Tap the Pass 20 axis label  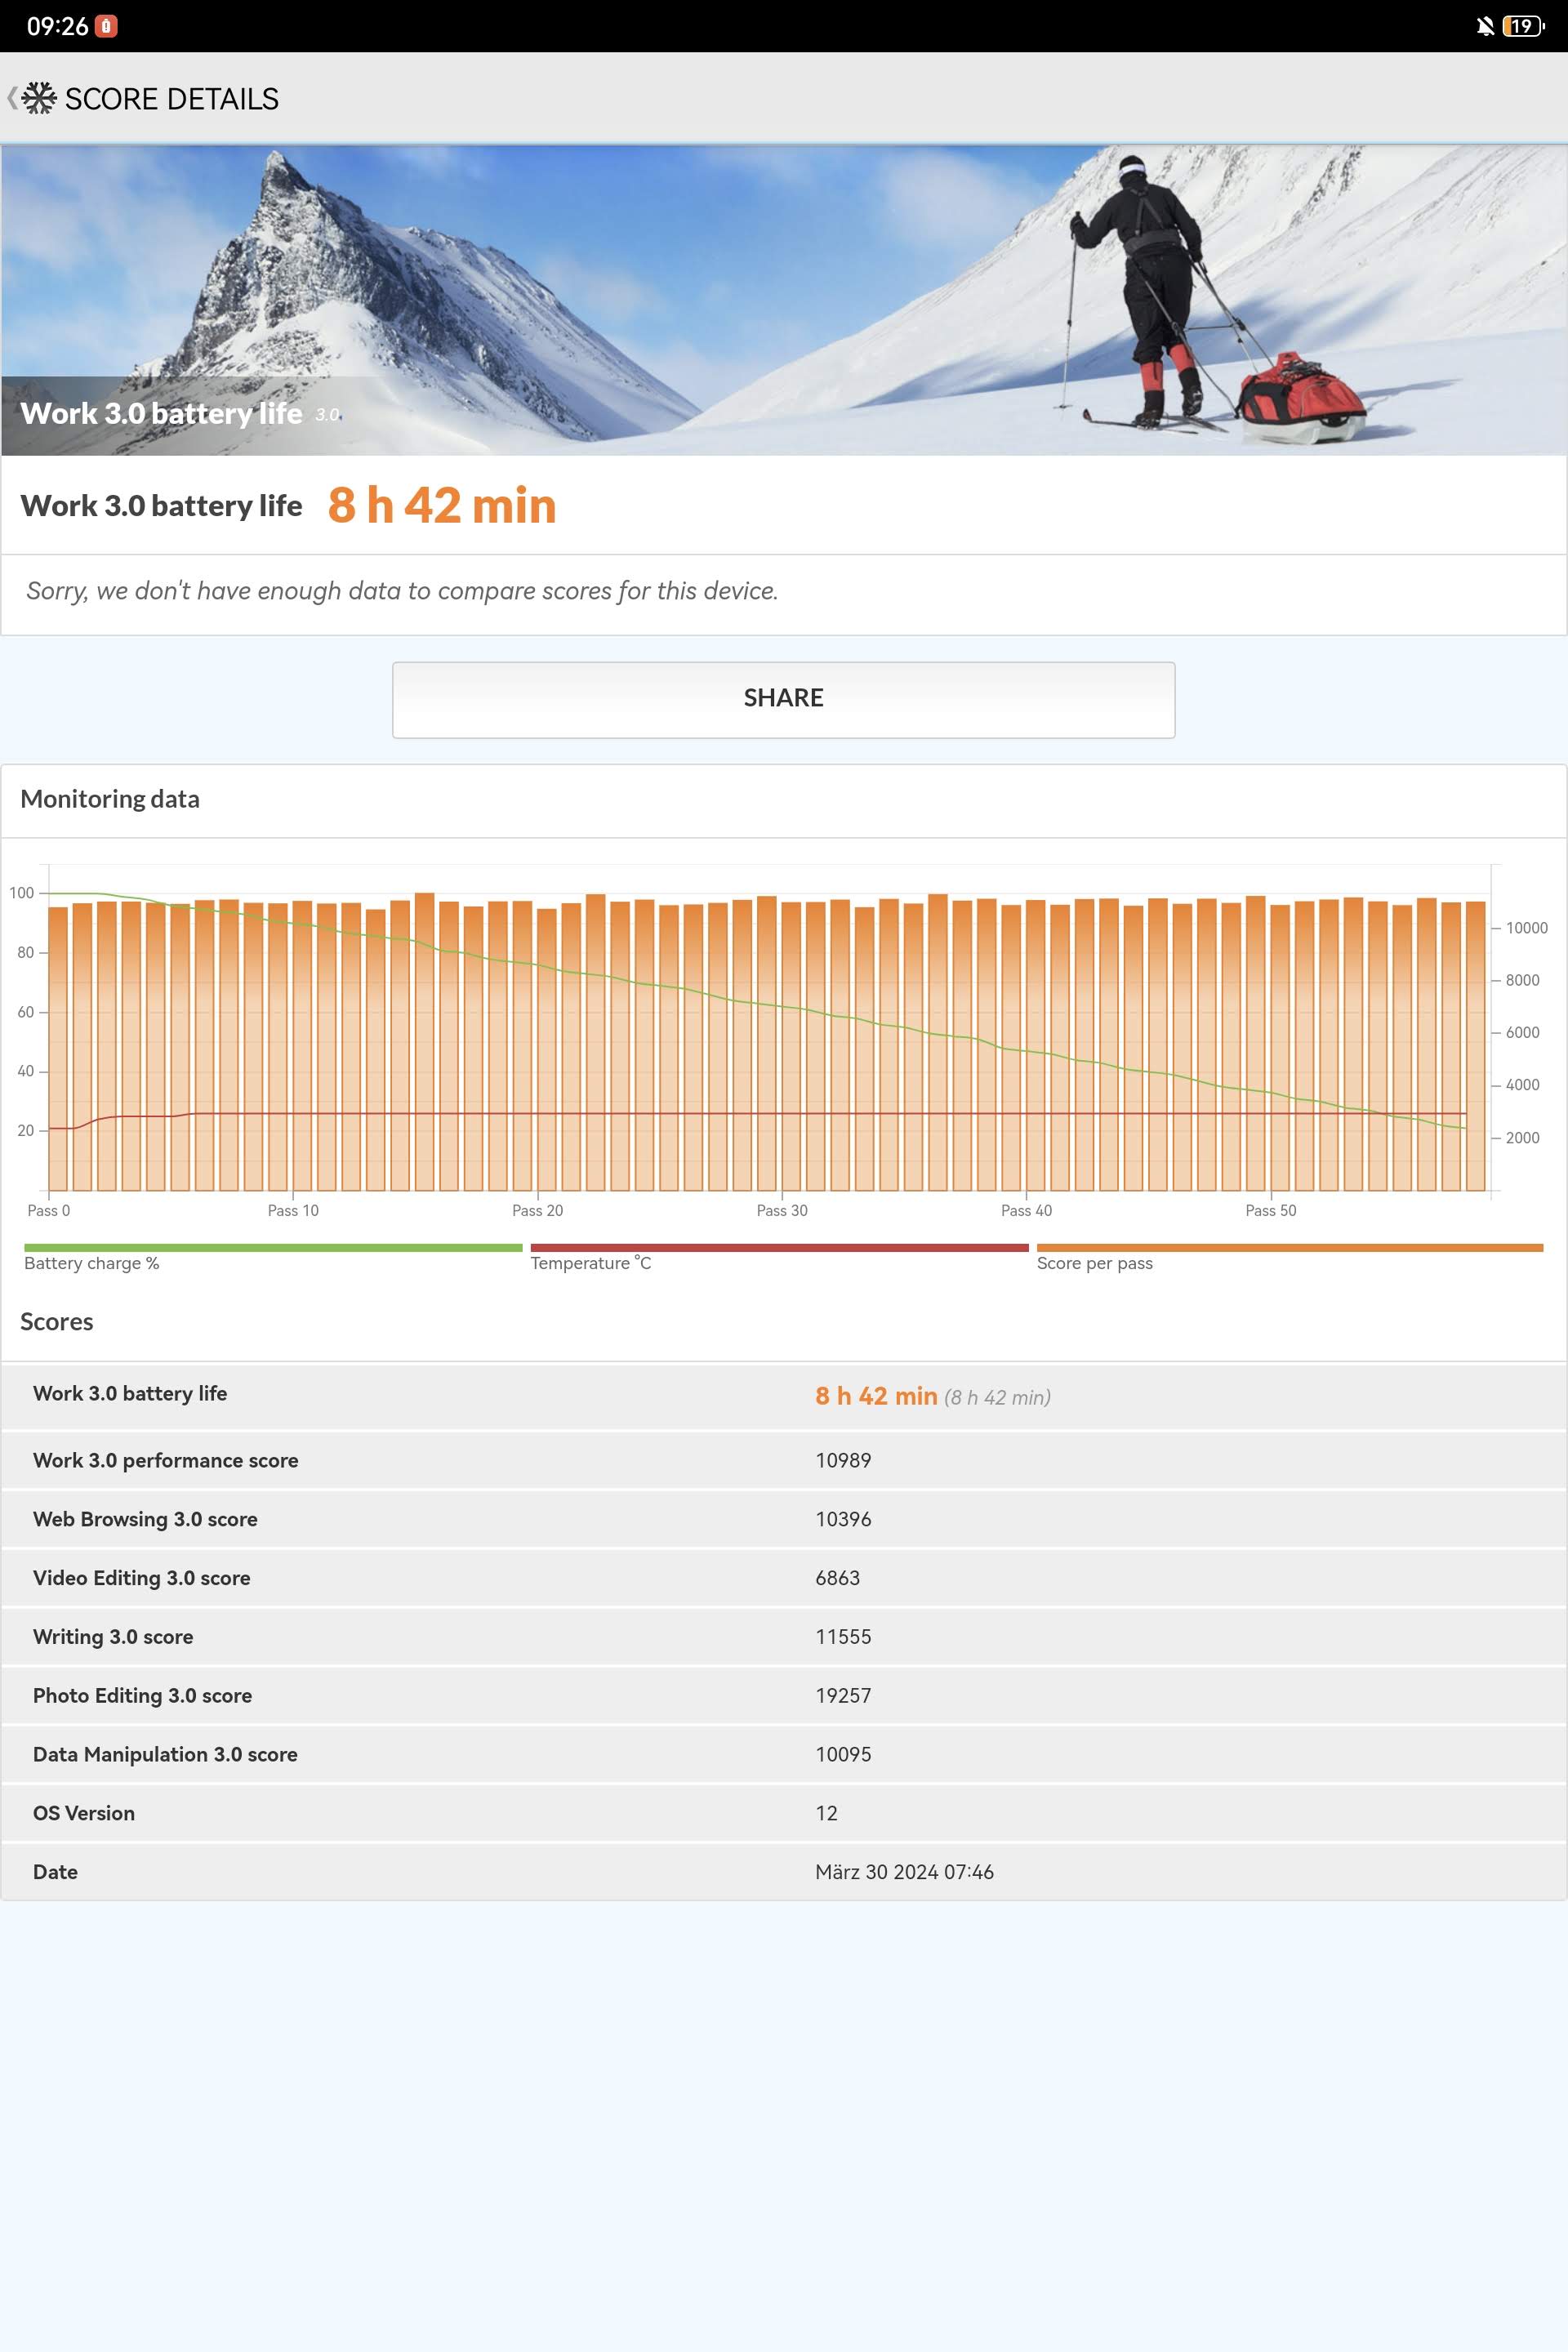537,1210
